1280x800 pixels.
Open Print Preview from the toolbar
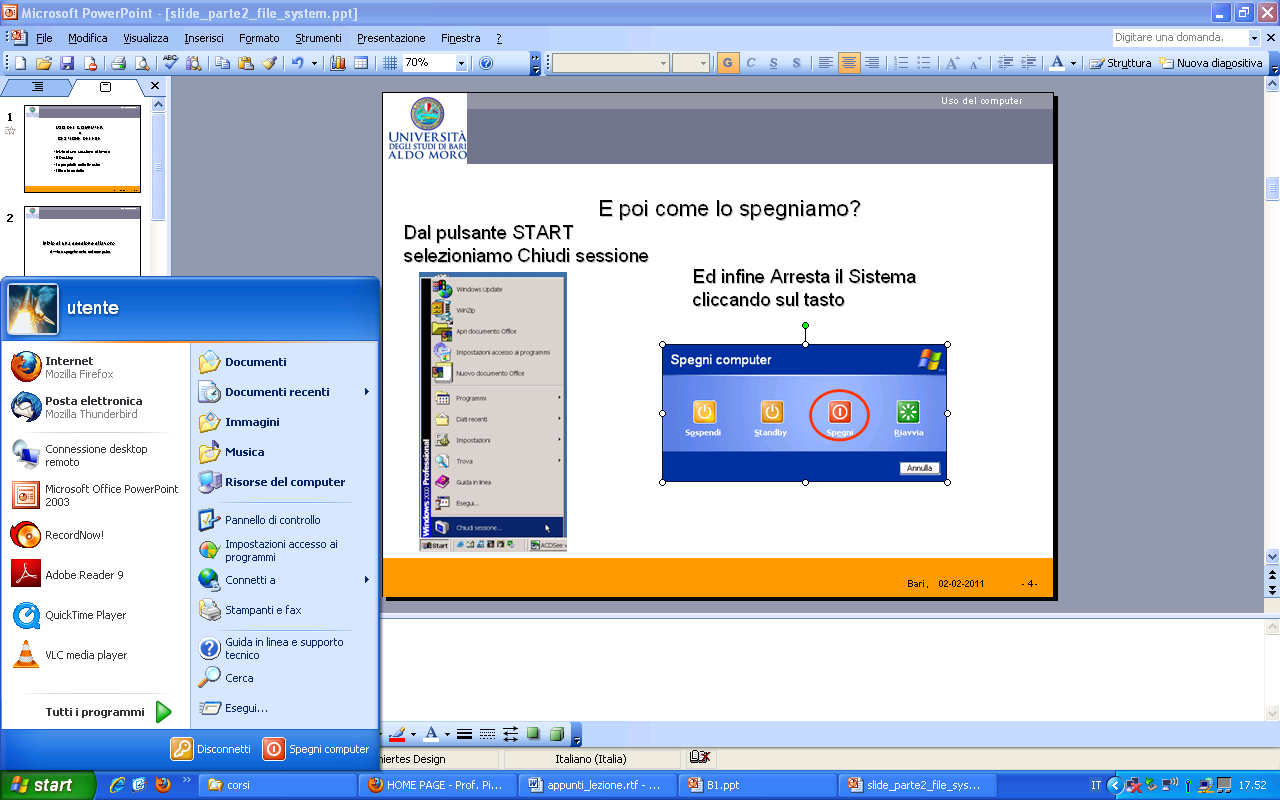tap(142, 63)
